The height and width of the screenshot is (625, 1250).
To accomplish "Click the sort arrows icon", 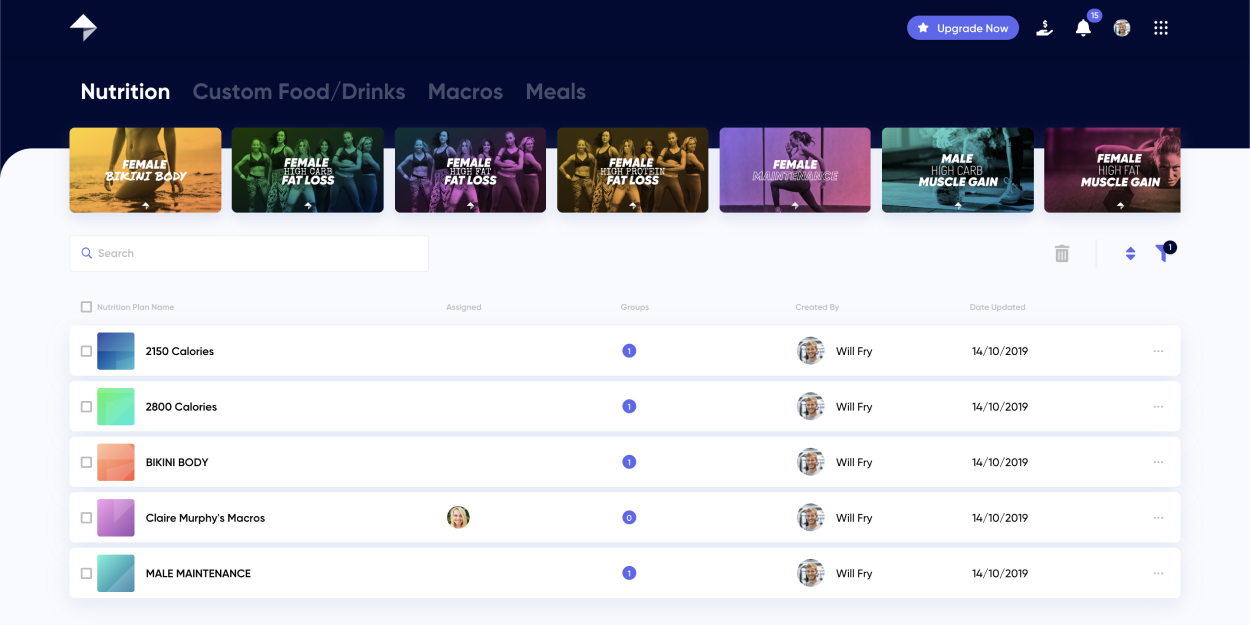I will (1130, 254).
